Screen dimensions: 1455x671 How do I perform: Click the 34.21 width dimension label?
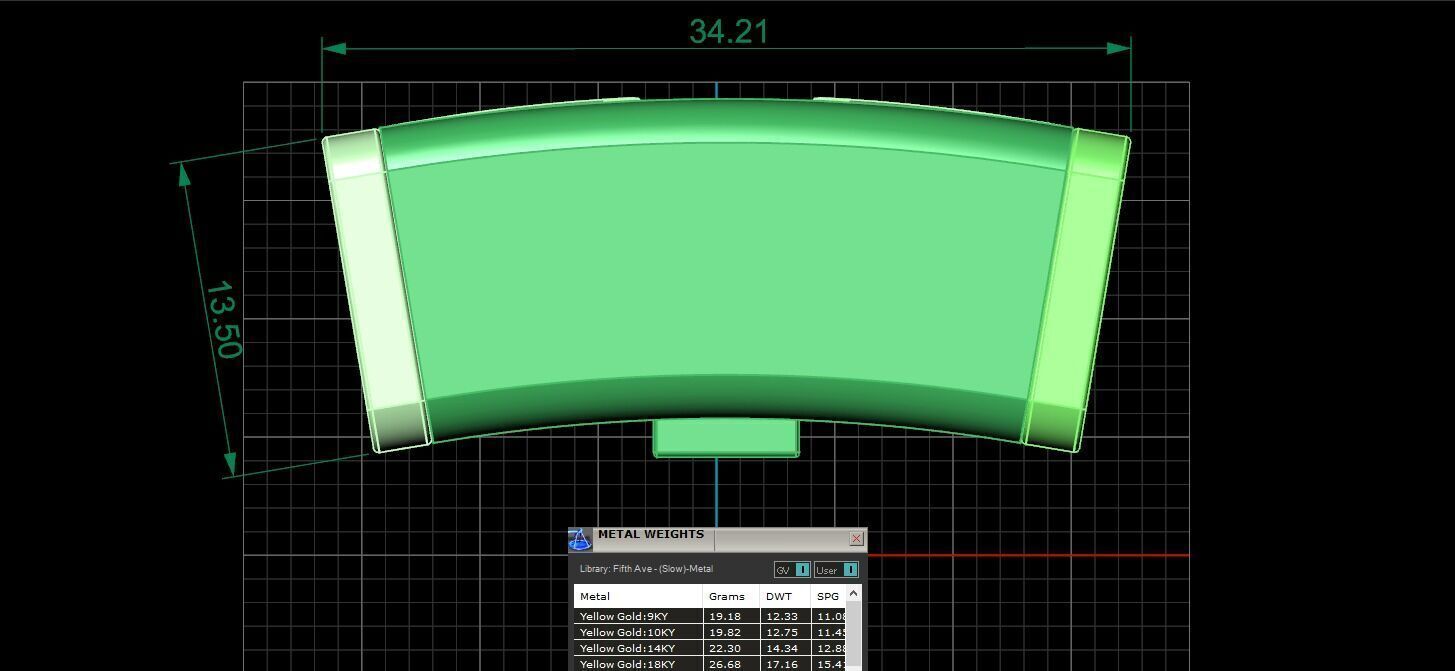729,31
